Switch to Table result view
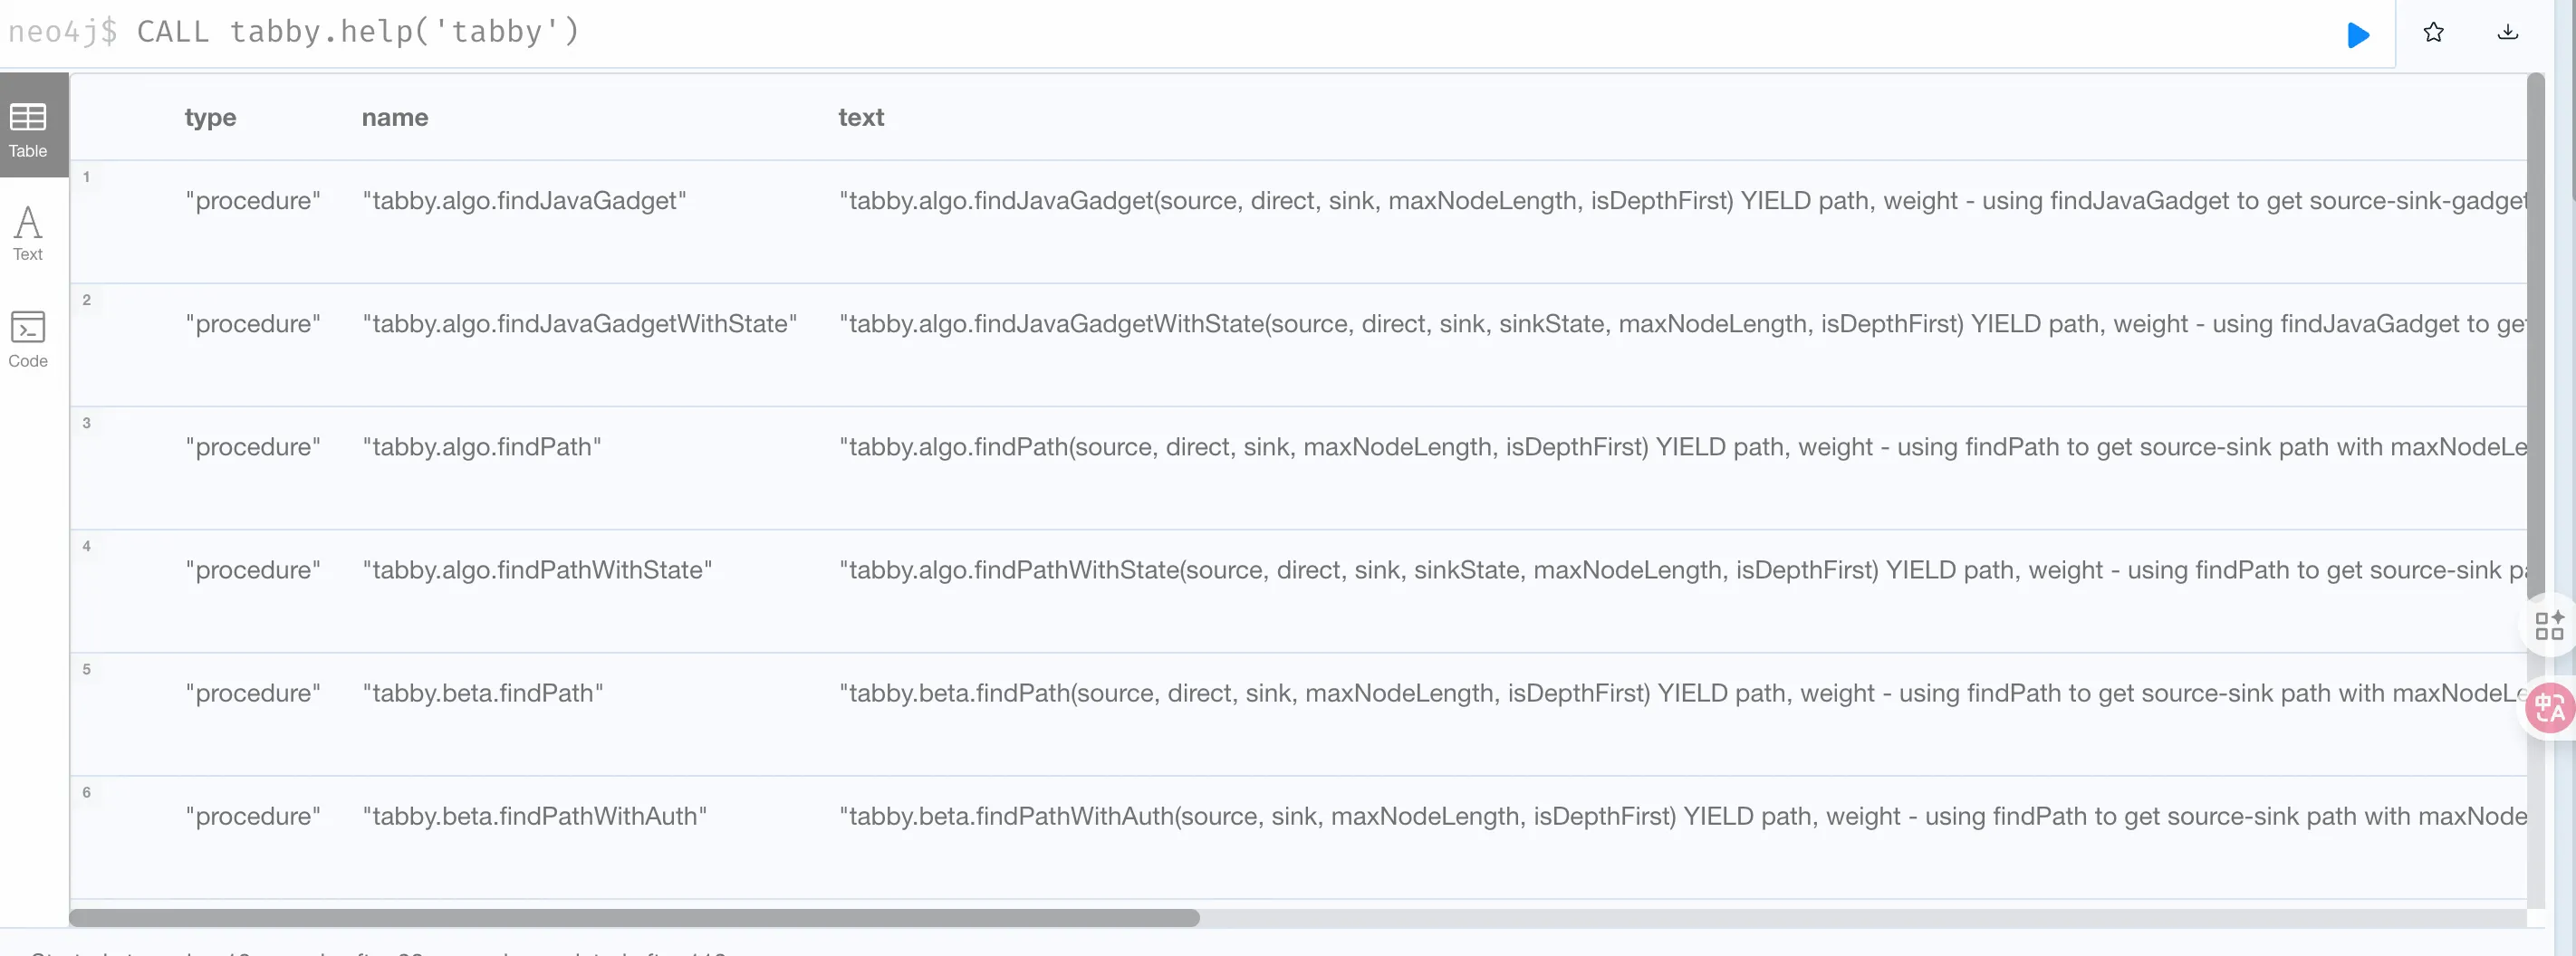2576x956 pixels. coord(28,129)
